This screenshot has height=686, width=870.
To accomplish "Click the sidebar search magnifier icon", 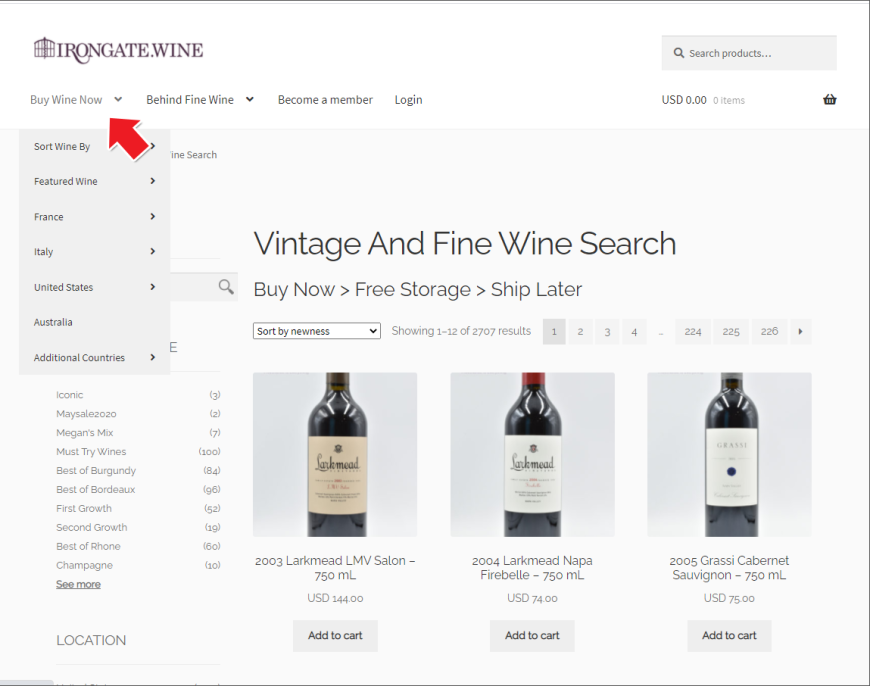I will pos(226,287).
